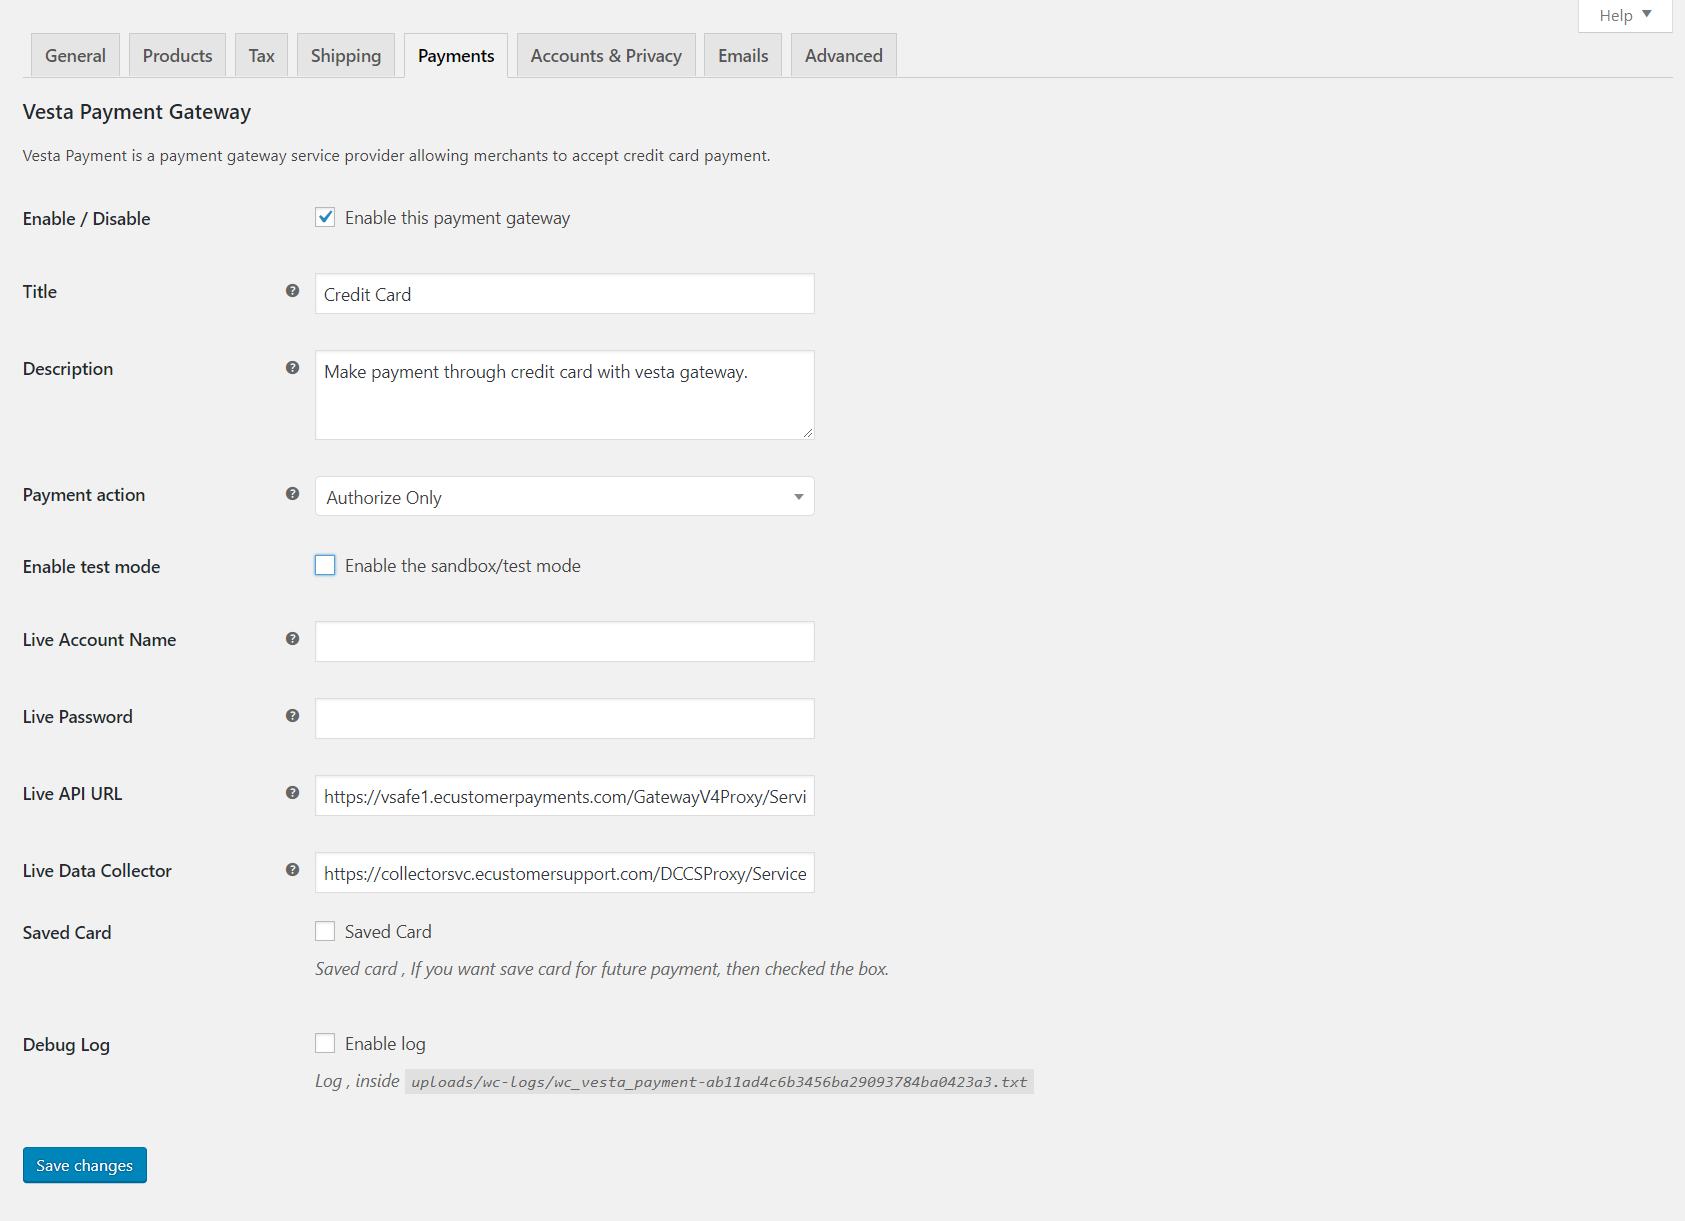Click help icon next to Payment action
This screenshot has height=1221, width=1685.
292,494
